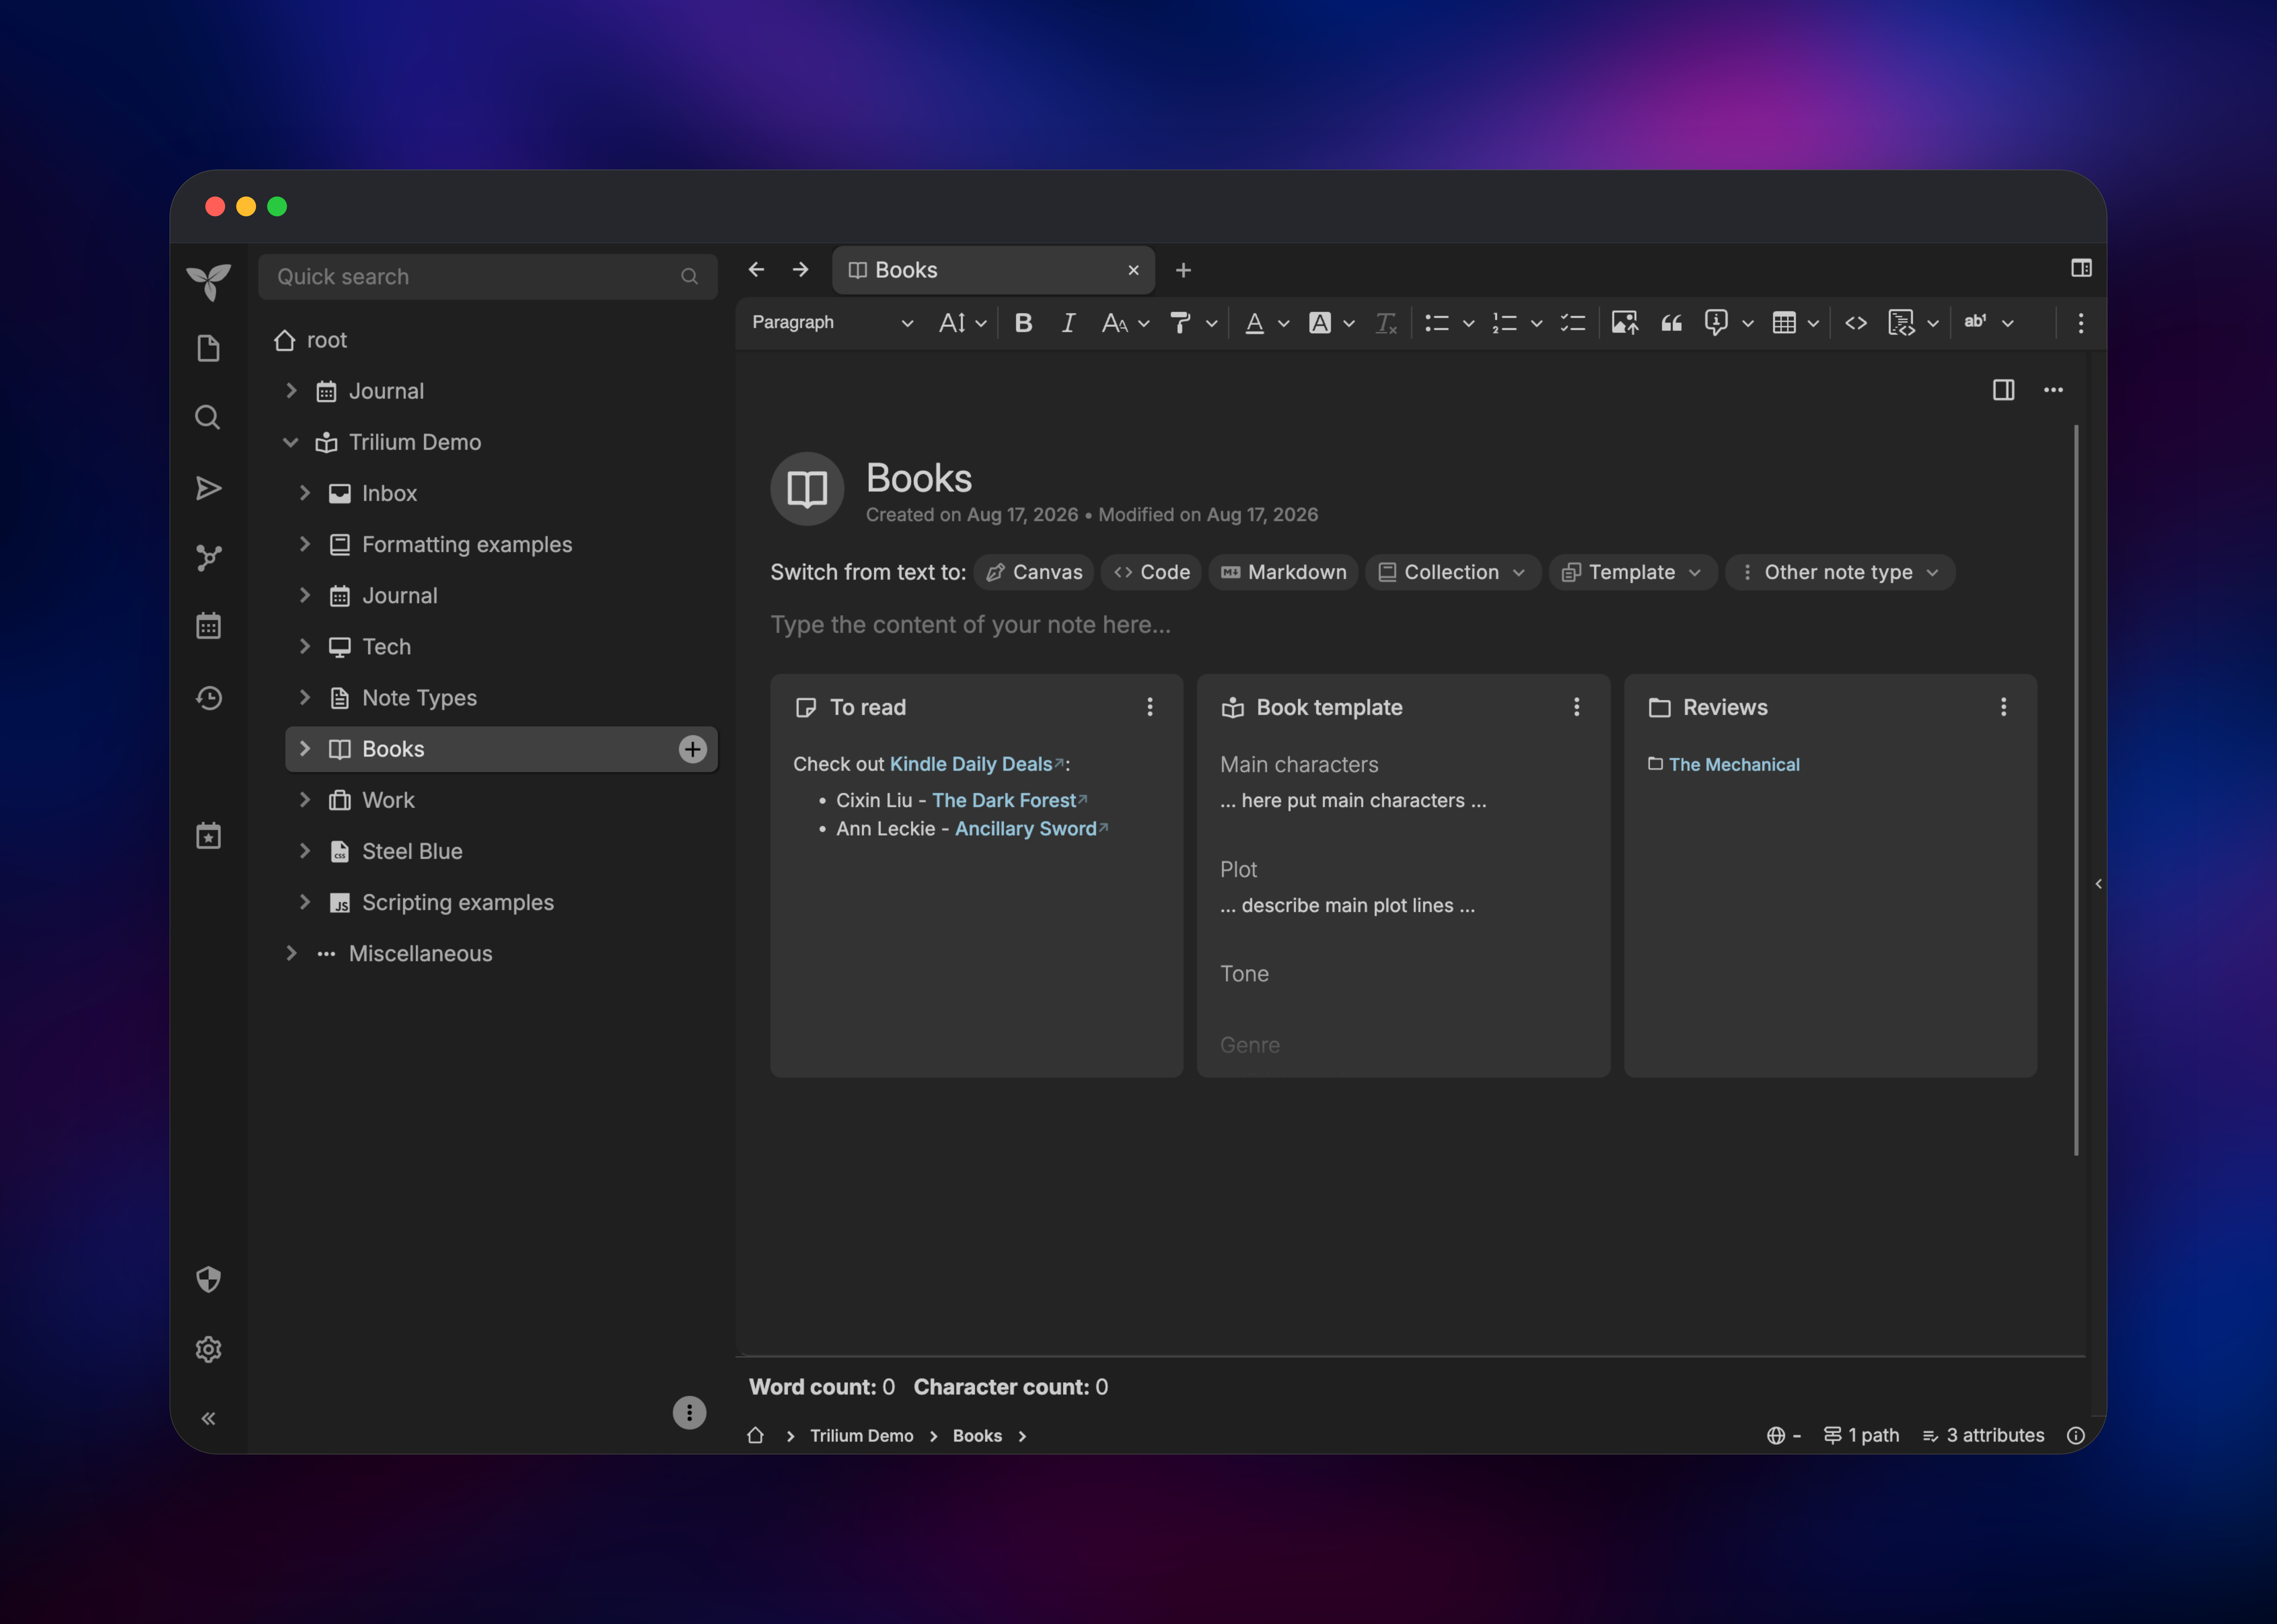Switch note type to Canvas
Image resolution: width=2277 pixels, height=1624 pixels.
1034,572
